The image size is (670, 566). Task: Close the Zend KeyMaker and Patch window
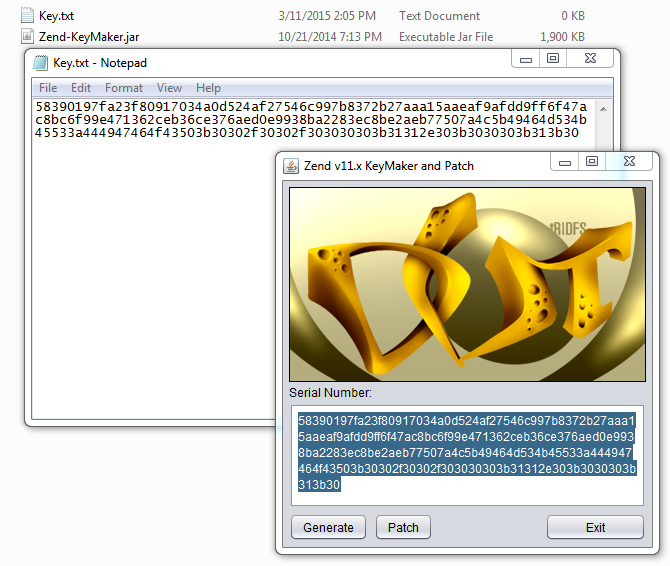pyautogui.click(x=629, y=161)
